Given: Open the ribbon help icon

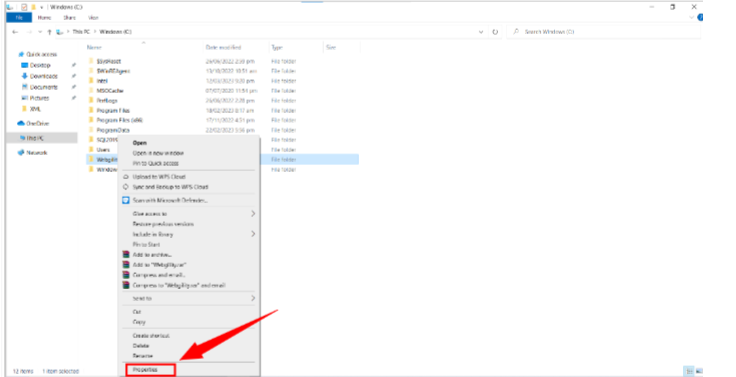Looking at the screenshot, I should [700, 18].
